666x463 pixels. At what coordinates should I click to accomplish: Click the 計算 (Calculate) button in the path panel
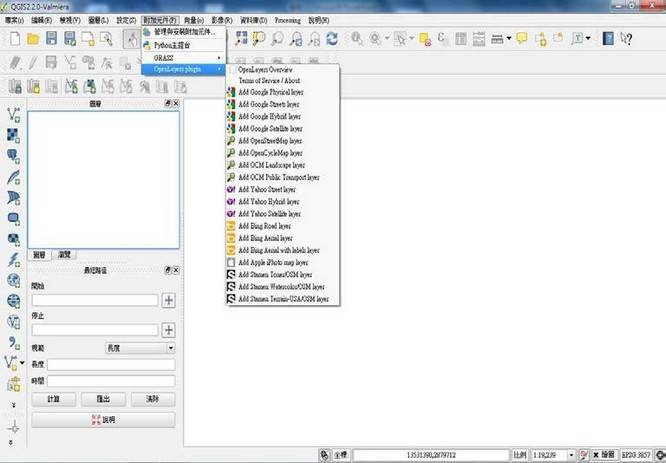click(54, 399)
